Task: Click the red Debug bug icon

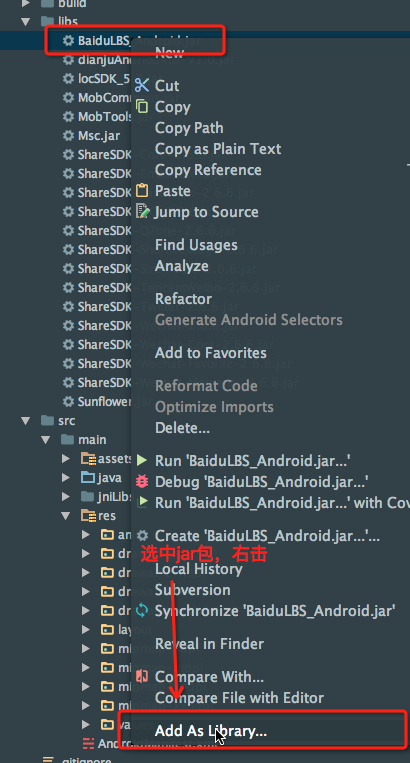Action: tap(142, 482)
